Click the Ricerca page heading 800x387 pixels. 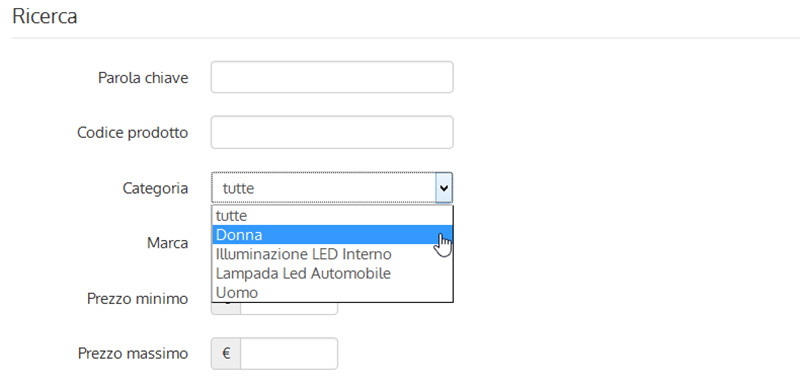click(x=44, y=16)
